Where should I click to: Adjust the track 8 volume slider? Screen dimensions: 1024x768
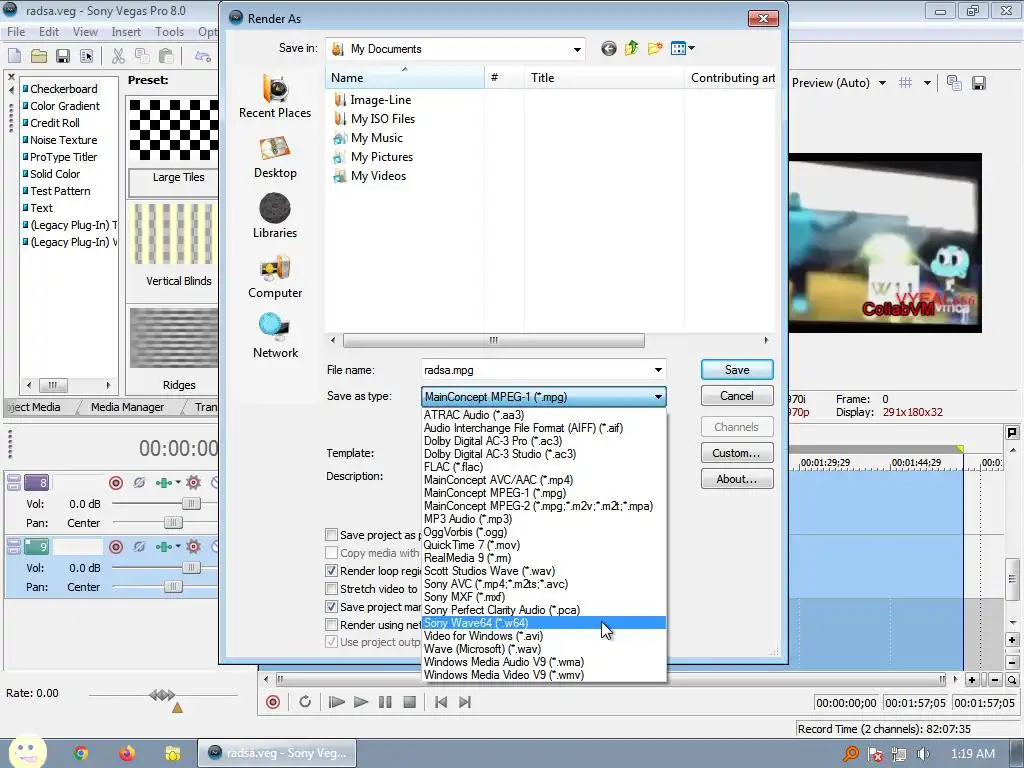pos(191,504)
